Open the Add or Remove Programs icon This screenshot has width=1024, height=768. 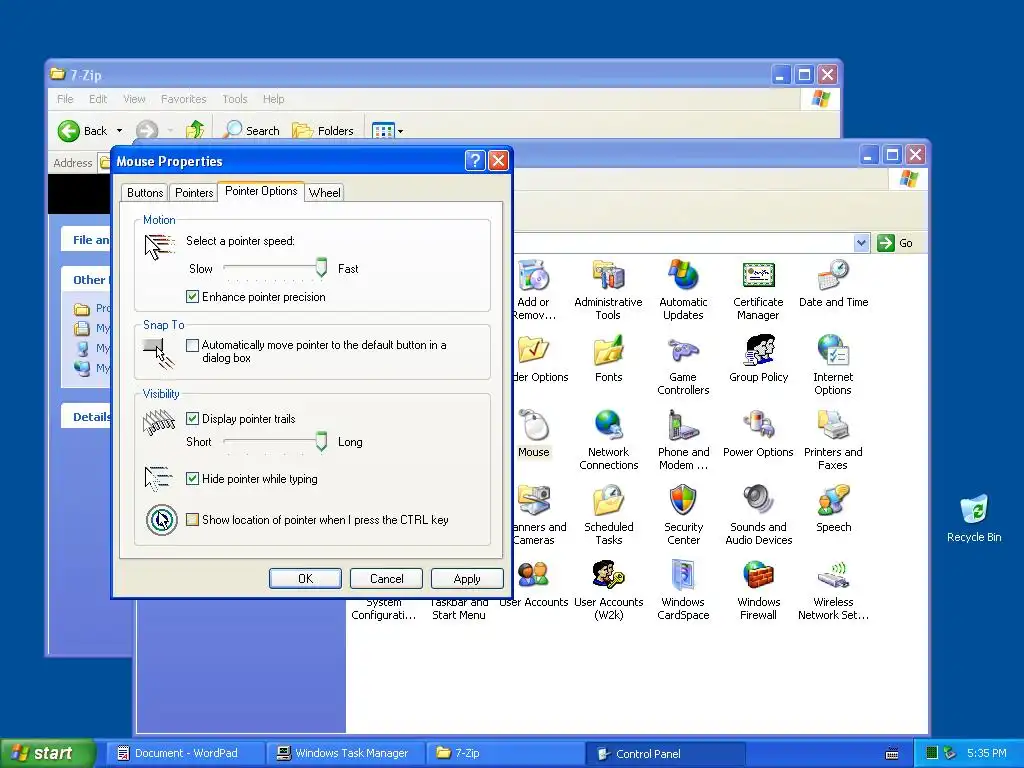(x=534, y=290)
